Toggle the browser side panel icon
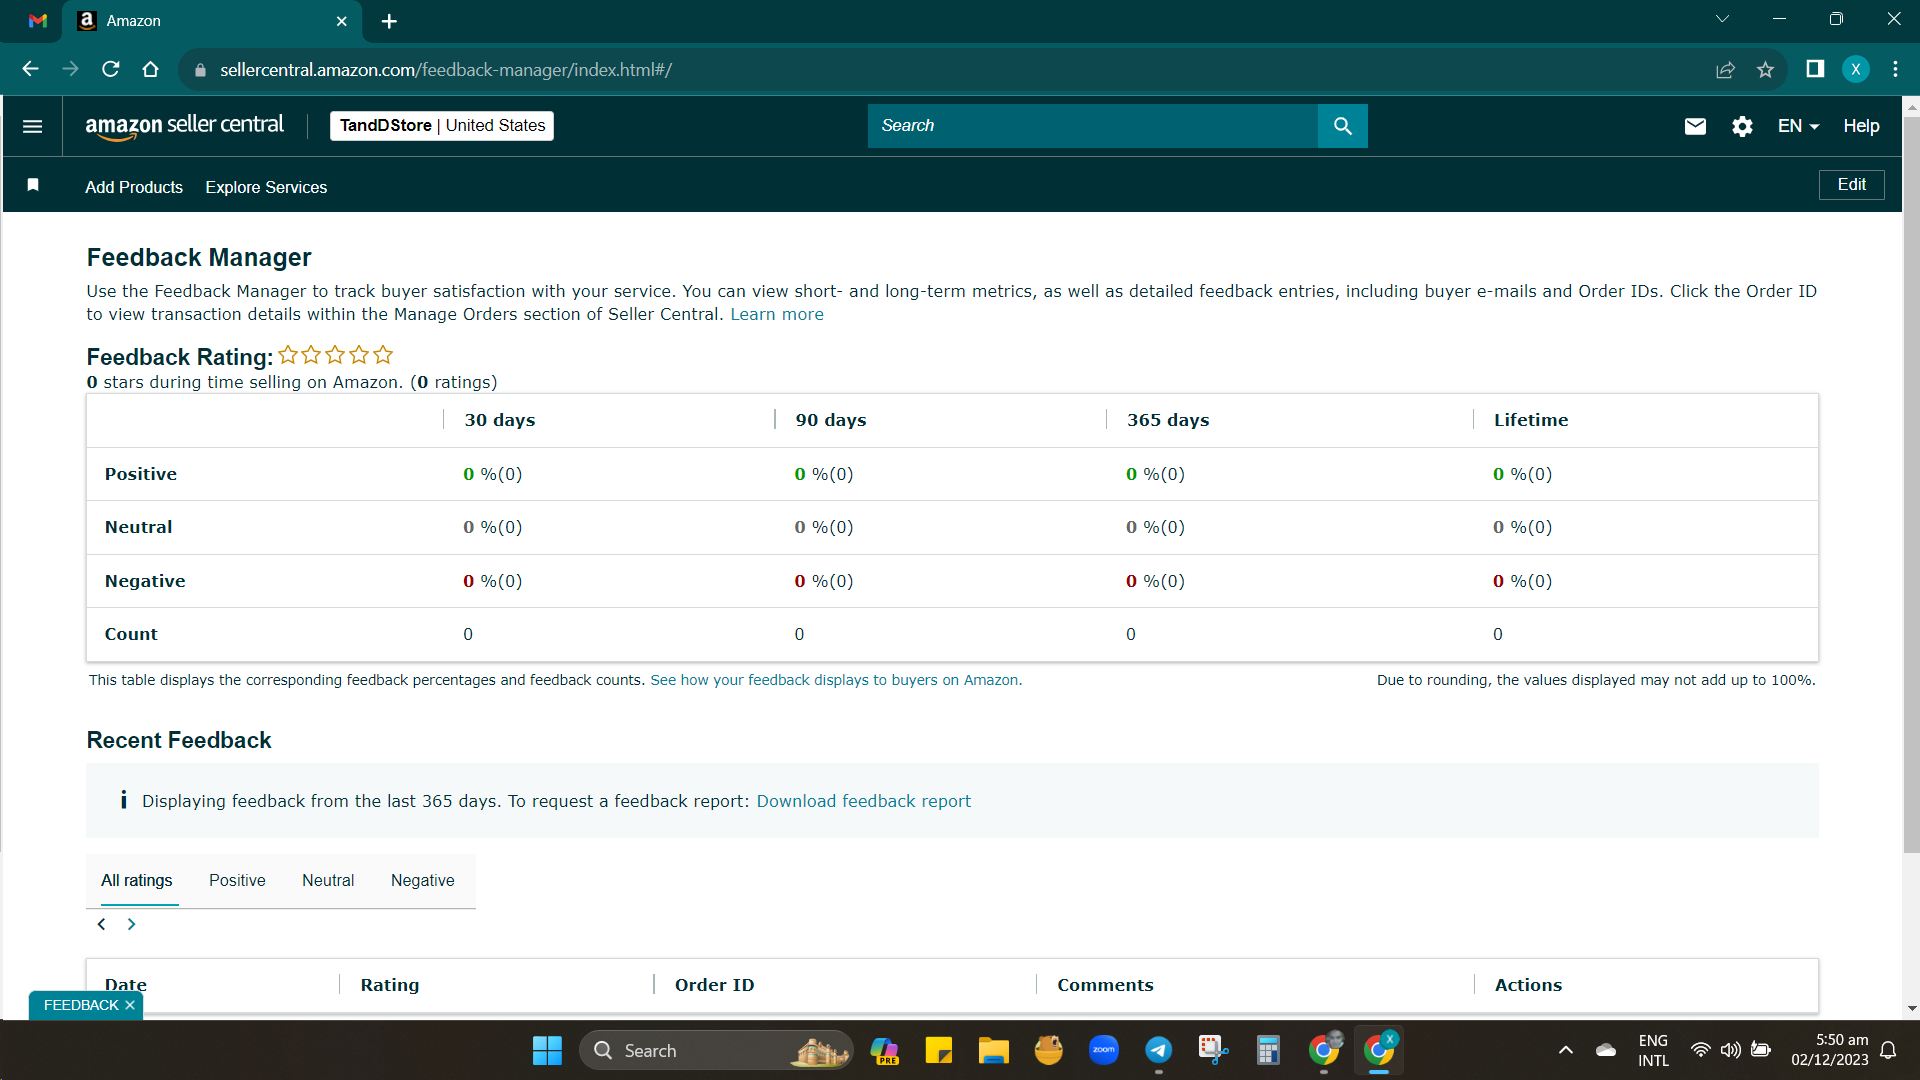The height and width of the screenshot is (1080, 1920). tap(1815, 69)
